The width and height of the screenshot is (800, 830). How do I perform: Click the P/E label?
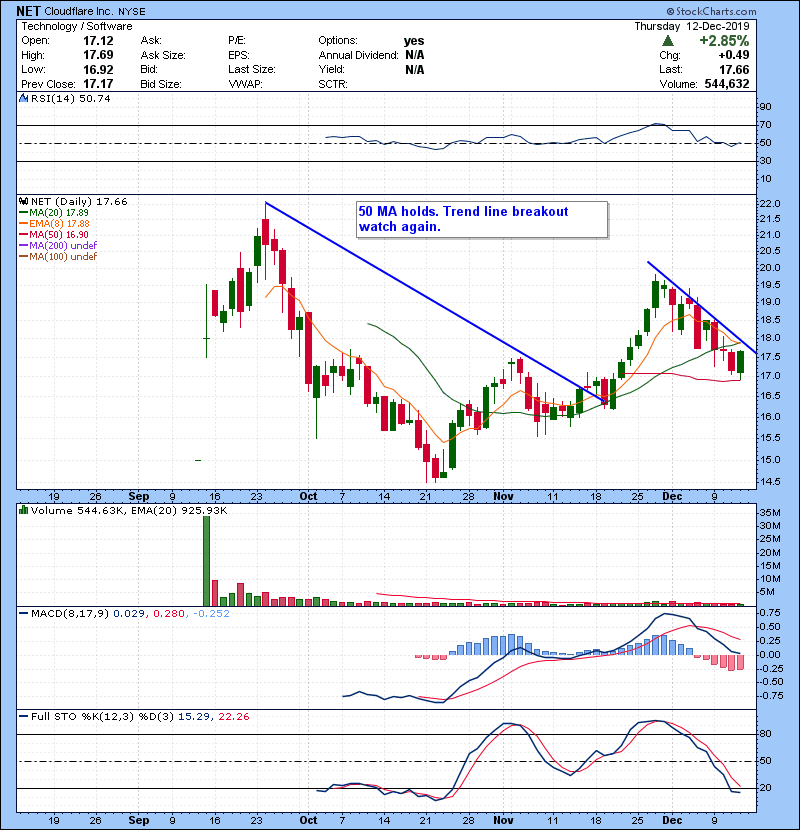[237, 40]
